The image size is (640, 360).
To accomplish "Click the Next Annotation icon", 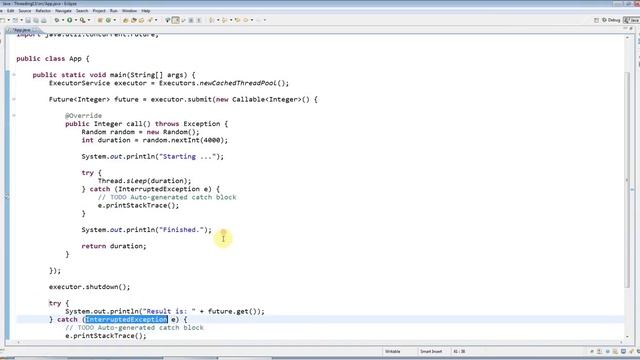I will click(x=211, y=20).
